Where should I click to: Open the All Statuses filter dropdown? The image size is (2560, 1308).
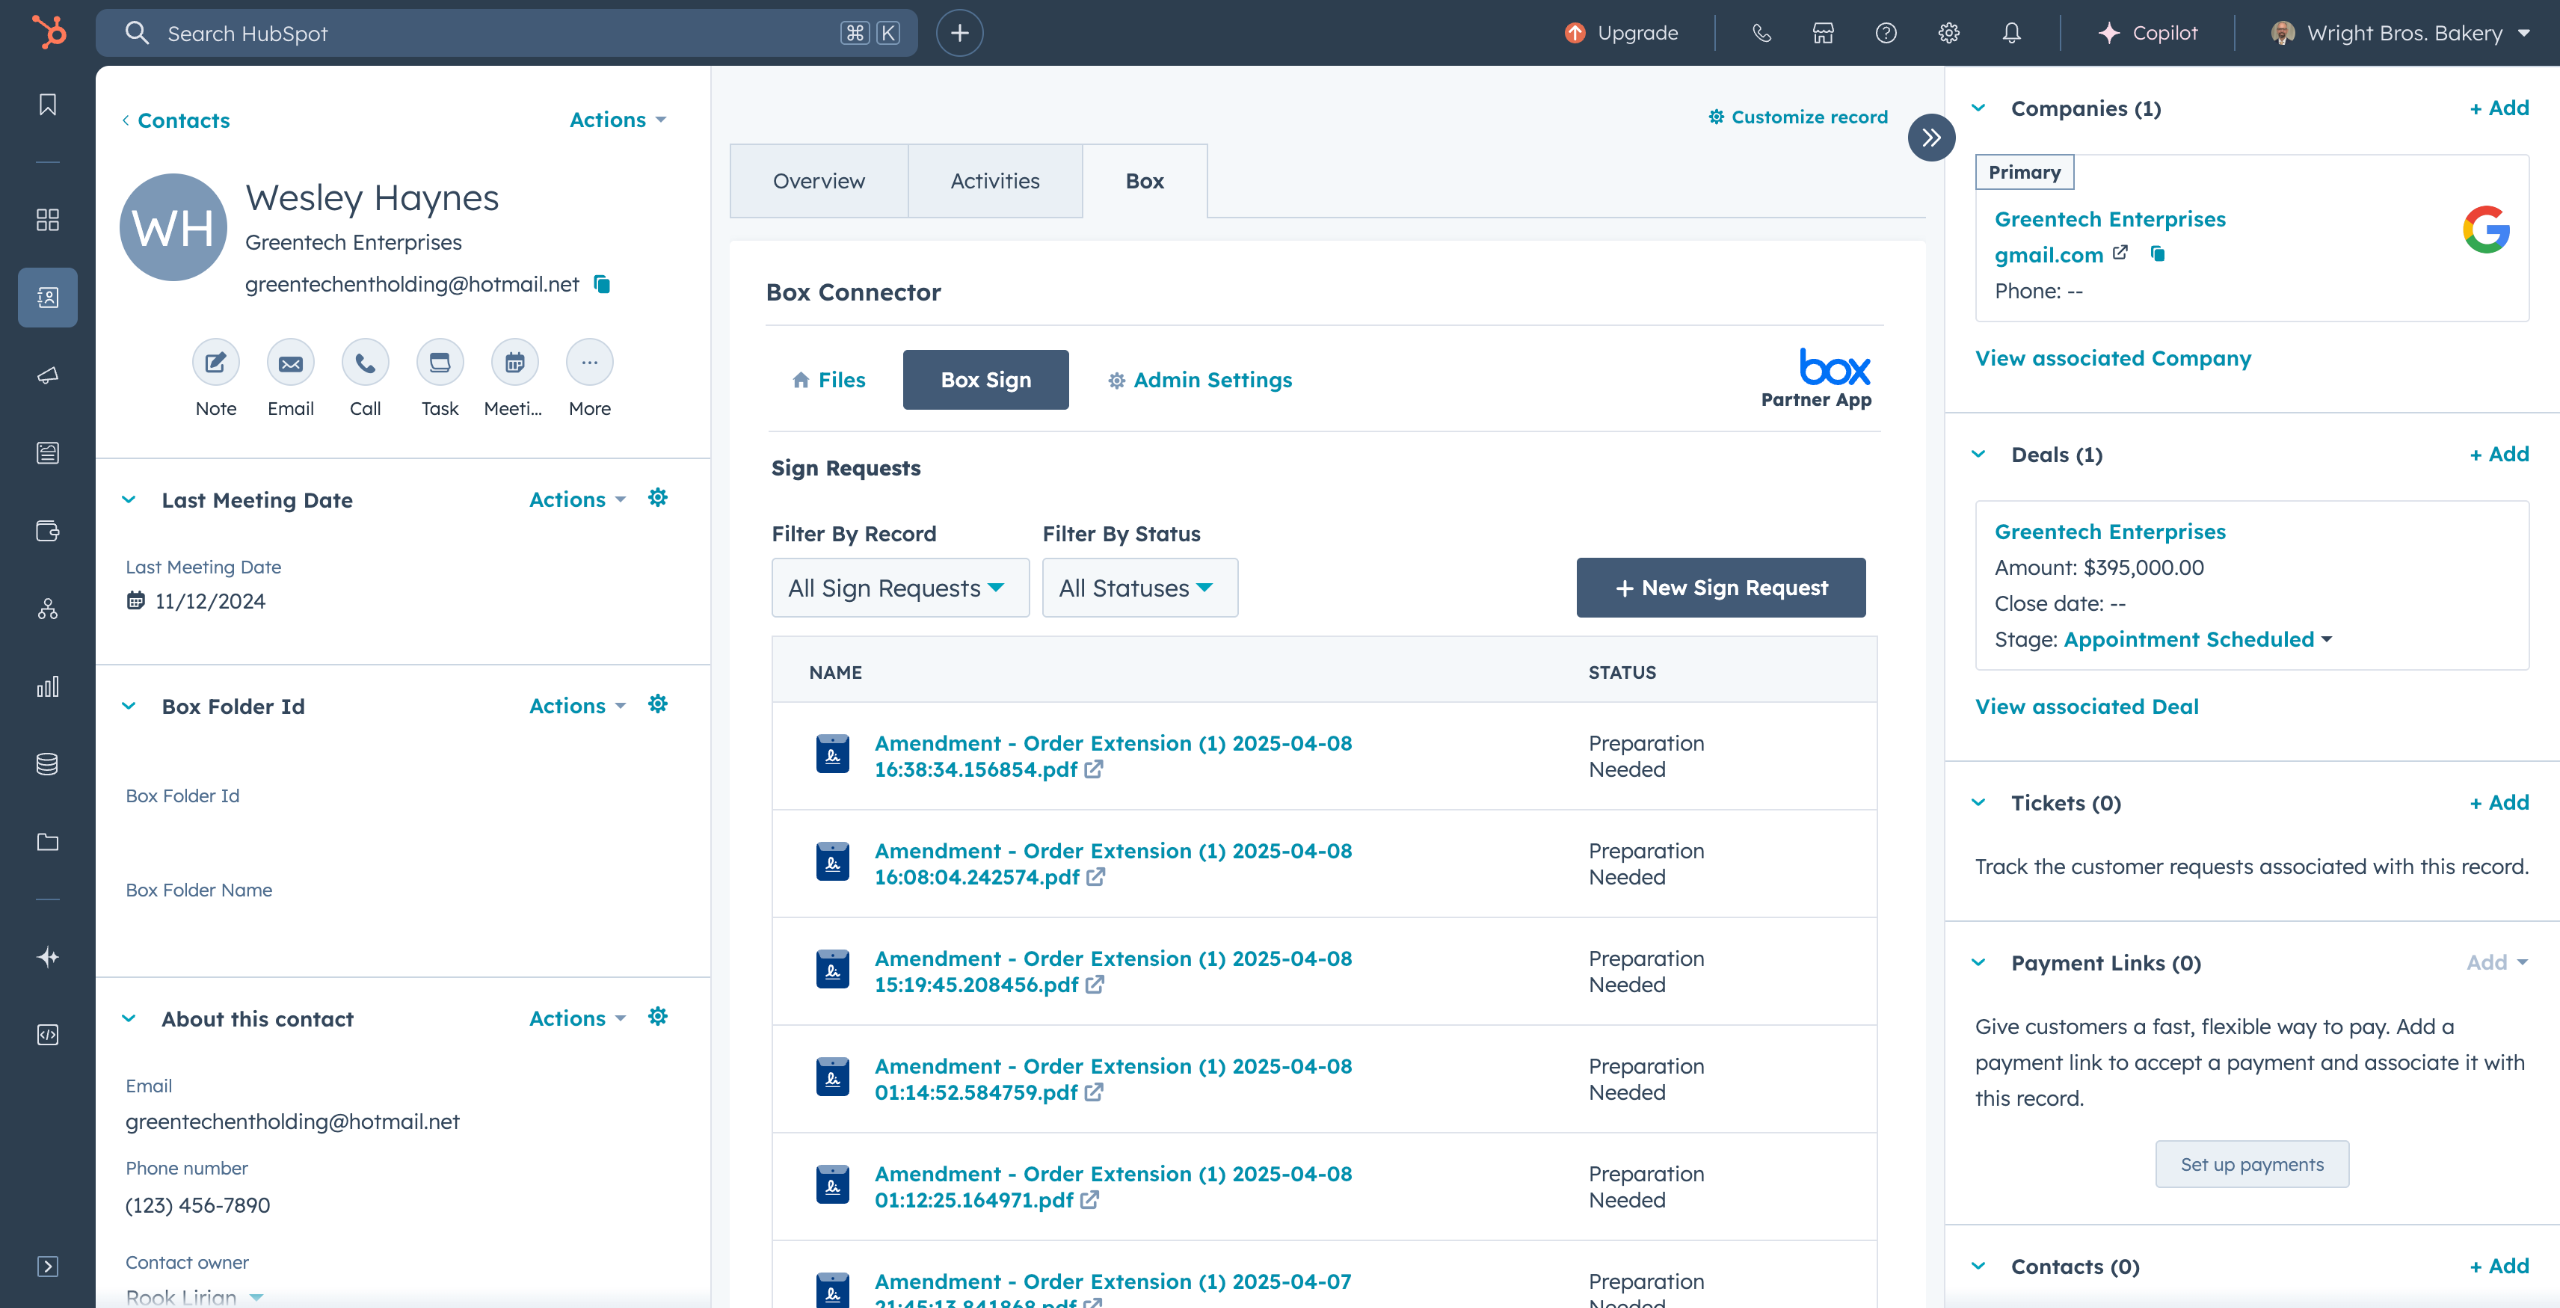point(1140,588)
